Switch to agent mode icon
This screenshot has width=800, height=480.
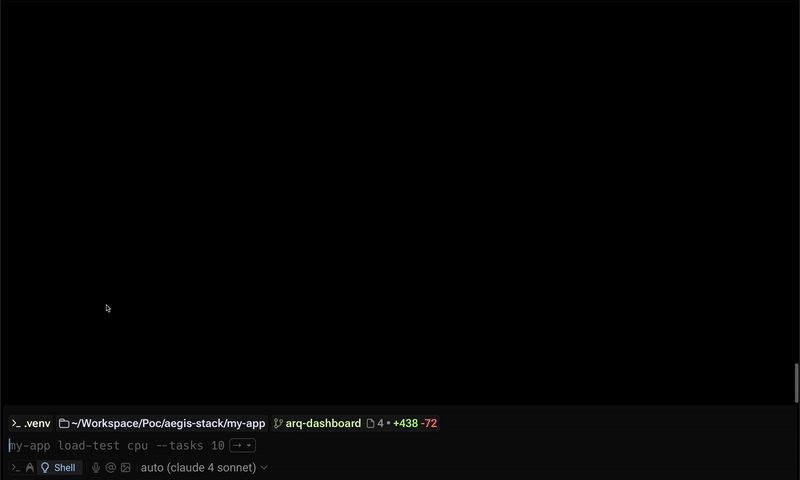coord(30,468)
